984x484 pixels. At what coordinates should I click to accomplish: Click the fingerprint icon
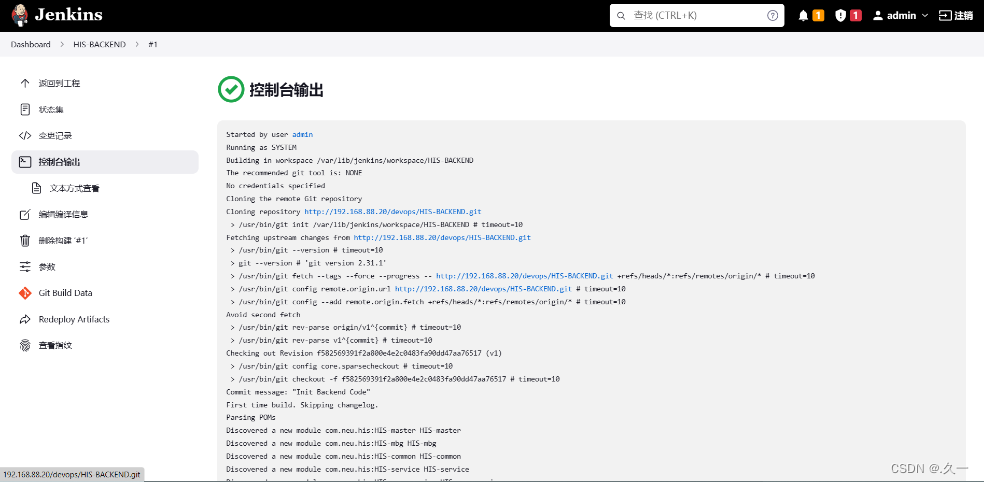point(25,345)
